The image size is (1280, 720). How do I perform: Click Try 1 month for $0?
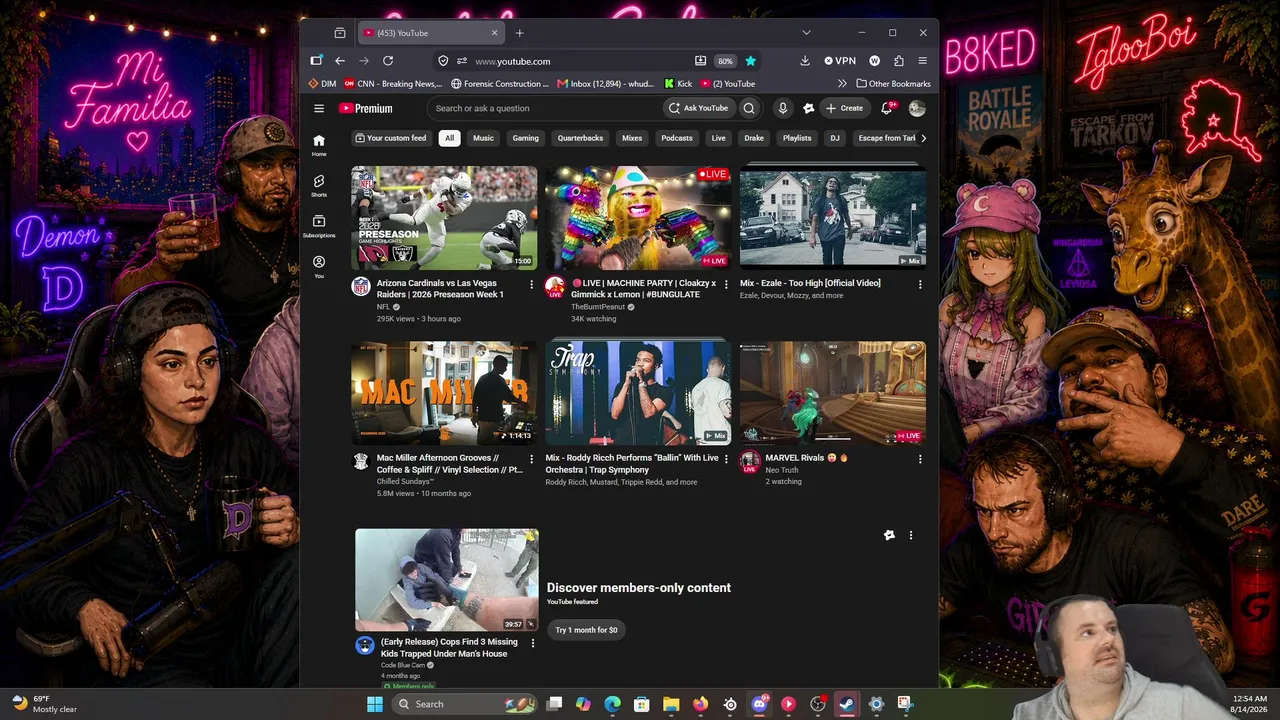pos(586,630)
